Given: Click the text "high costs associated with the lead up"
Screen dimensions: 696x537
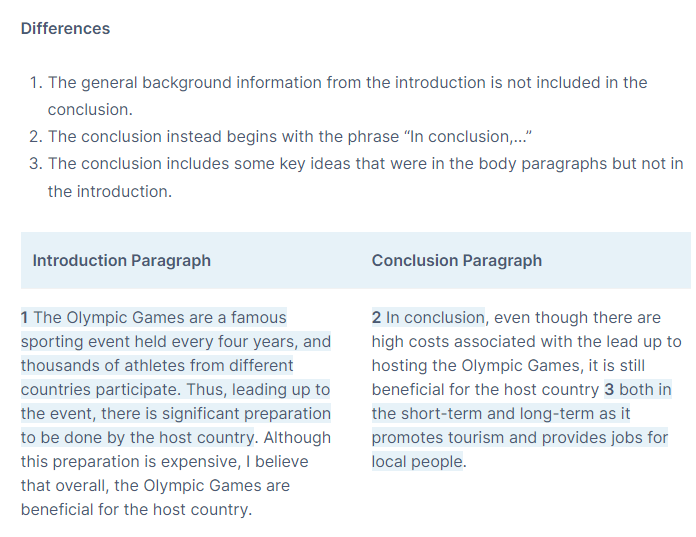Looking at the screenshot, I should coord(526,342).
